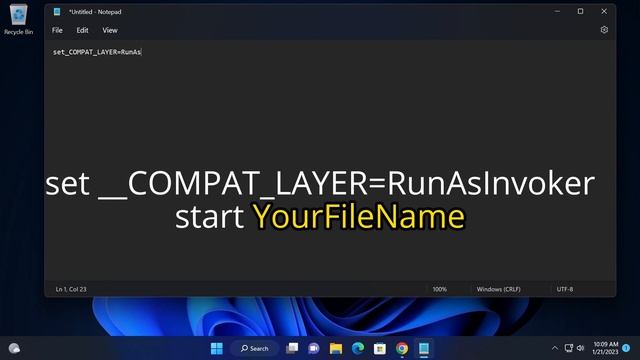Image resolution: width=640 pixels, height=360 pixels.
Task: Click the UTF-8 encoding indicator
Action: click(x=565, y=289)
